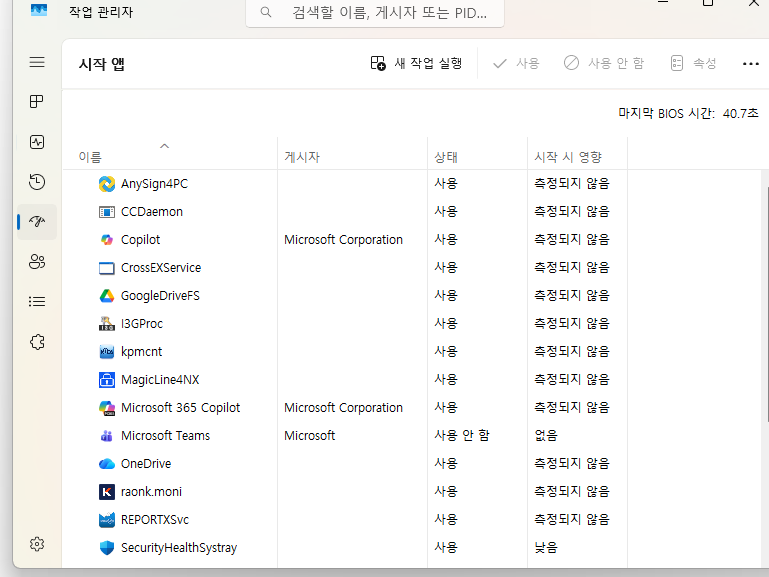Click the 시작 앱 page heading
The image size is (769, 577).
coord(102,64)
